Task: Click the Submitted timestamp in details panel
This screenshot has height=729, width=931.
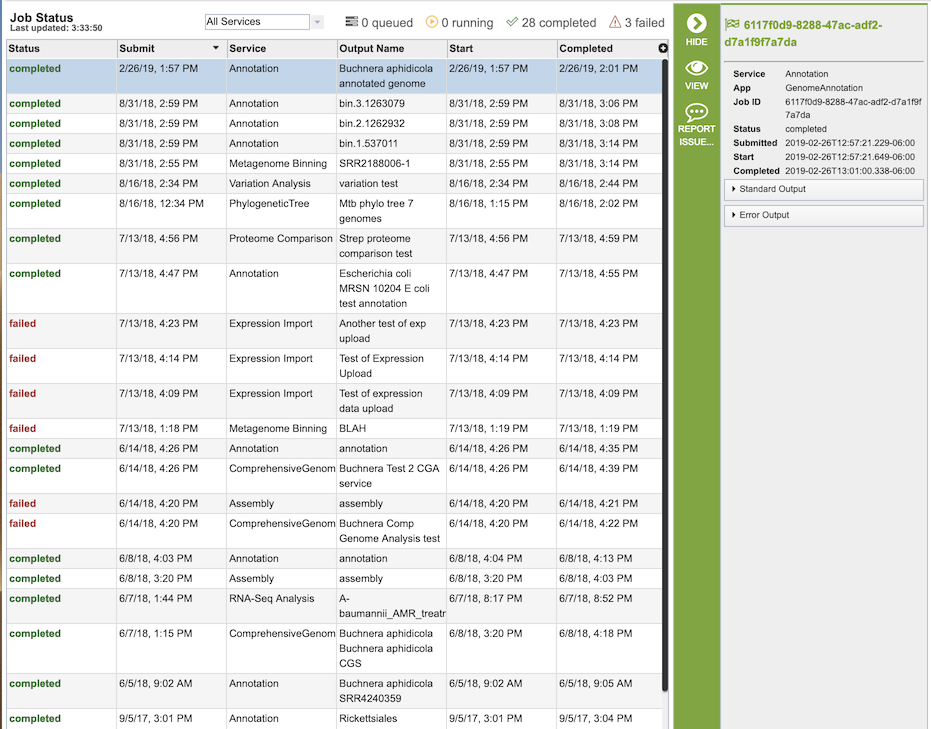Action: (850, 142)
